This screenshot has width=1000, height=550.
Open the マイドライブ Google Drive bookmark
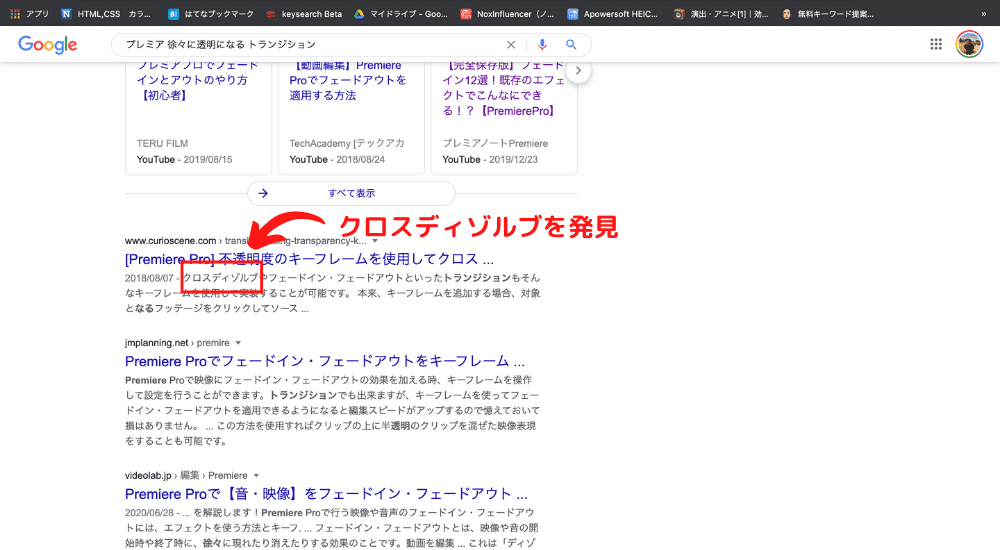401,13
